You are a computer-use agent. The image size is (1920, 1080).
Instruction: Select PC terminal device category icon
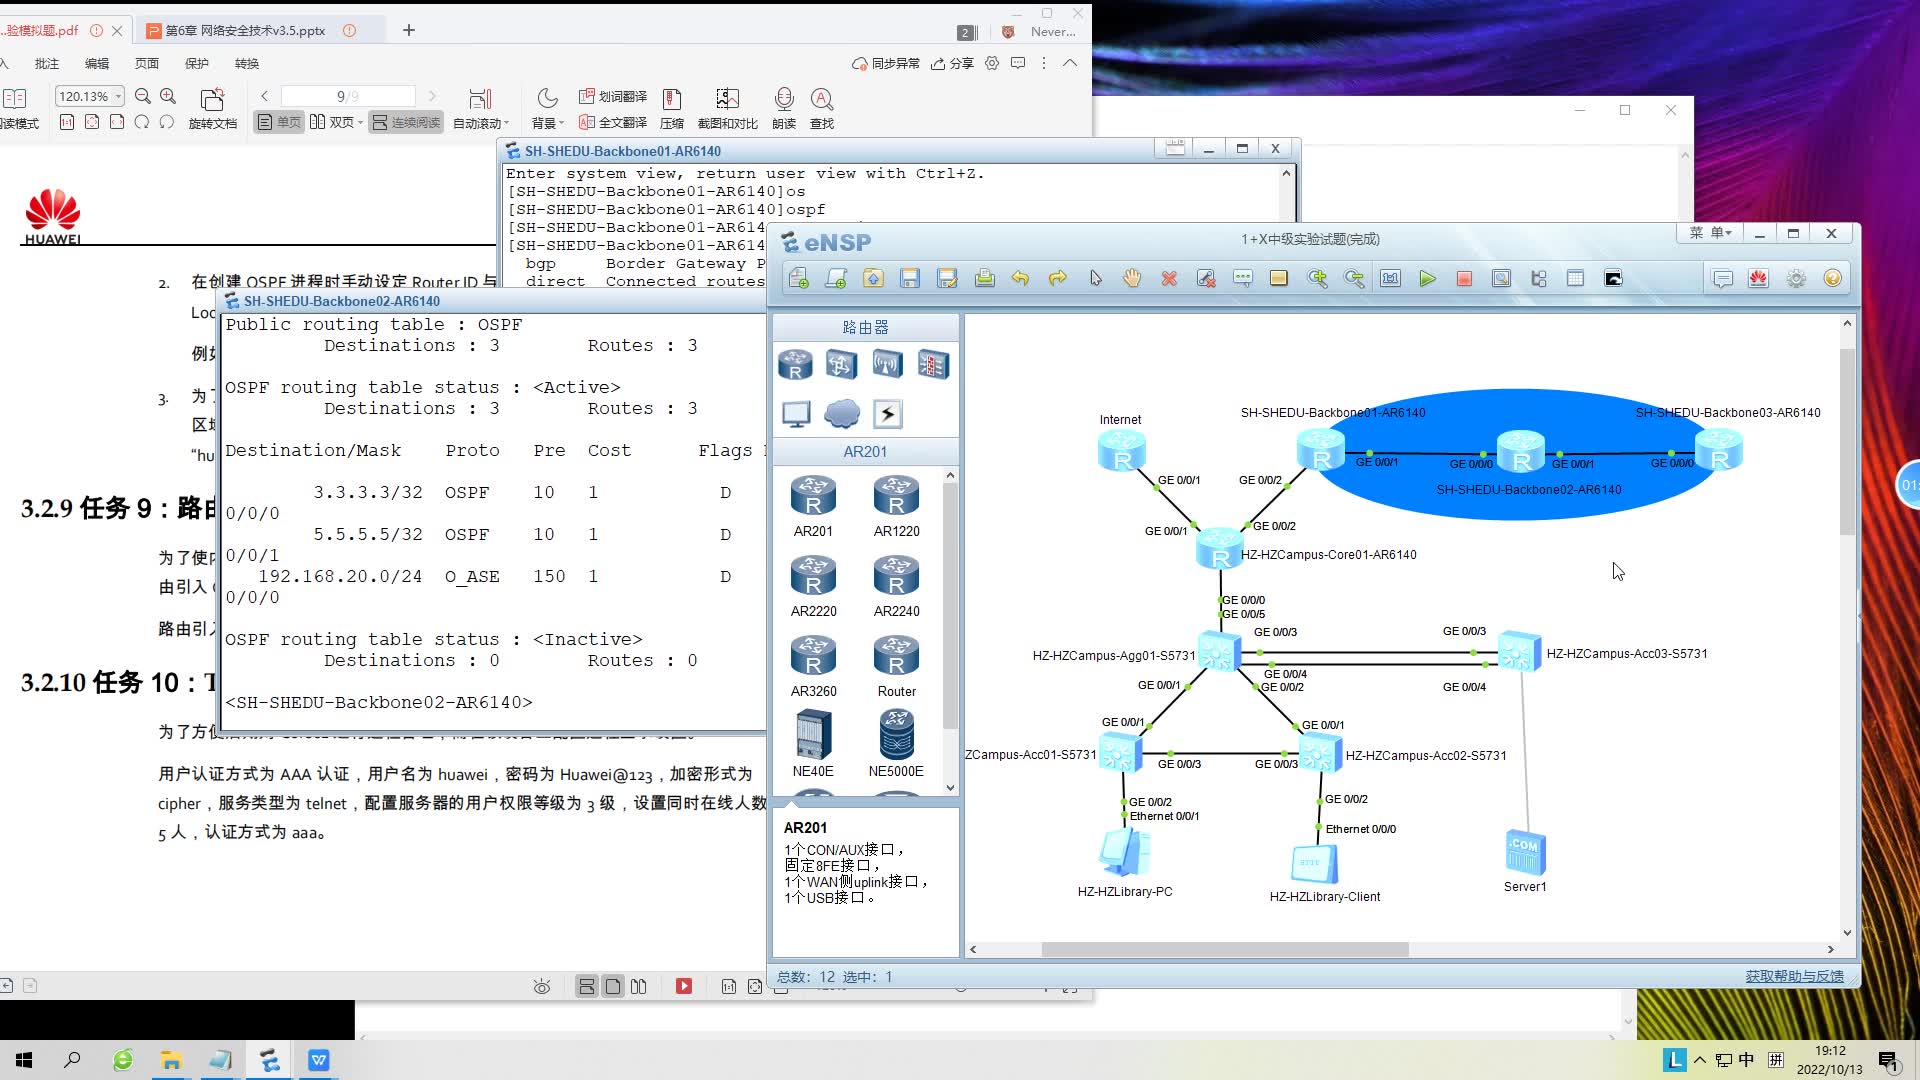pos(796,414)
